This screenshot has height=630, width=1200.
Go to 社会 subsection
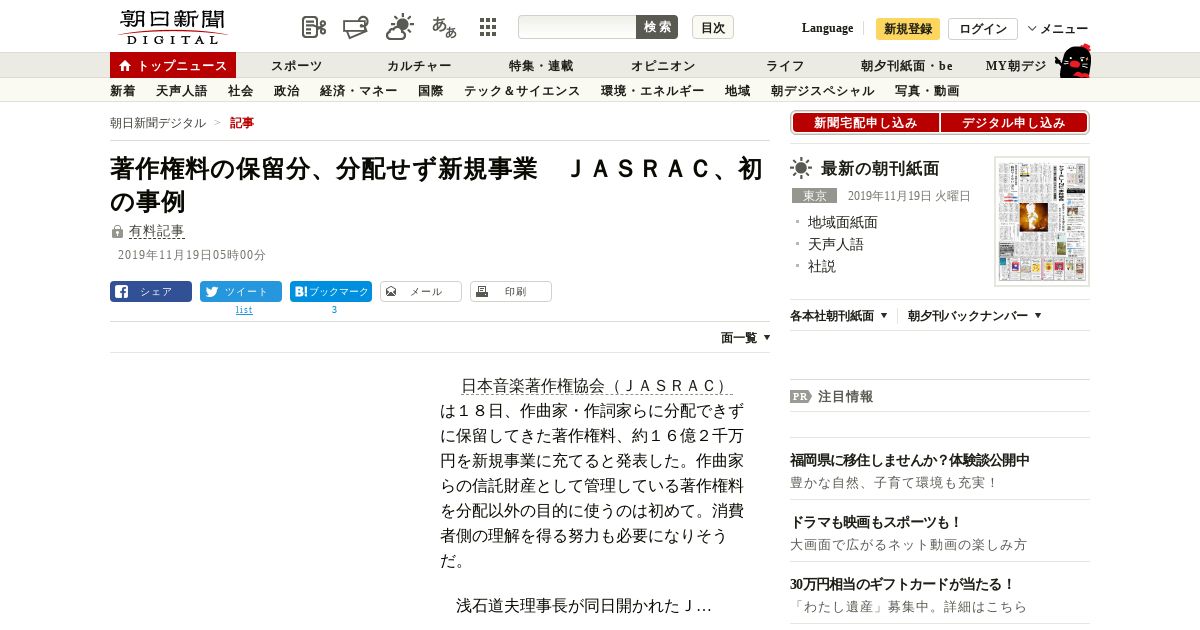tap(240, 91)
